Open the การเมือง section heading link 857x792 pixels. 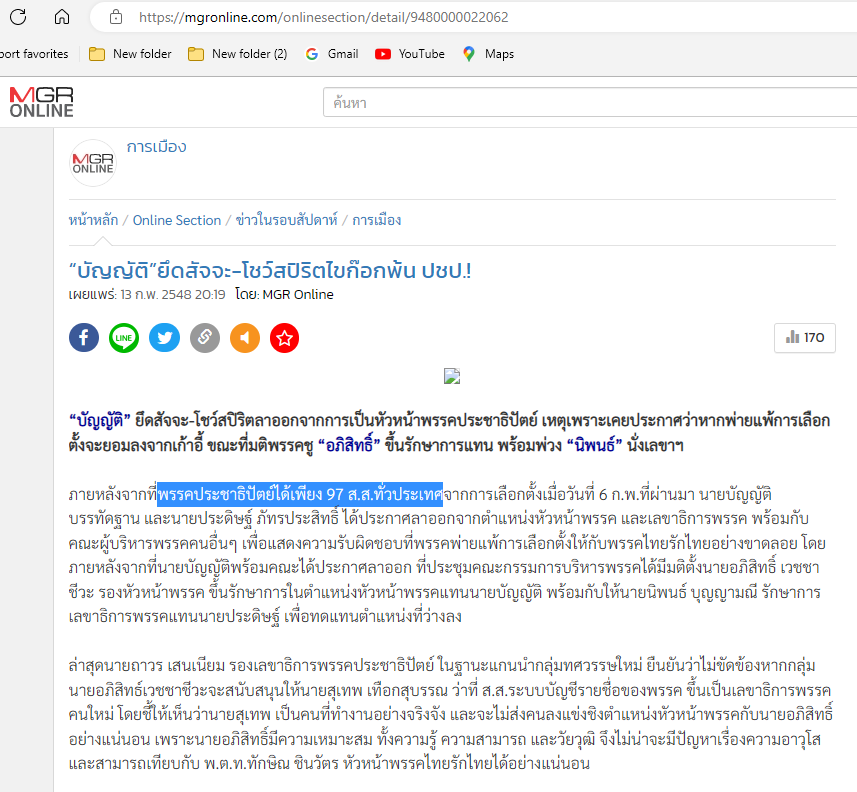pyautogui.click(x=156, y=147)
